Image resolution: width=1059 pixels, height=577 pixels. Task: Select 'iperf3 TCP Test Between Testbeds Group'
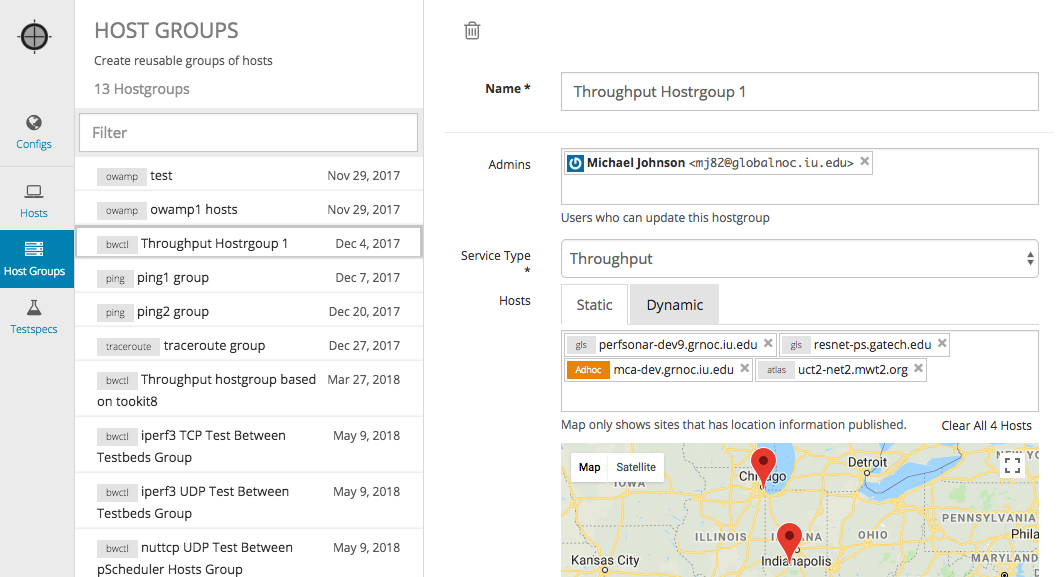pos(249,446)
